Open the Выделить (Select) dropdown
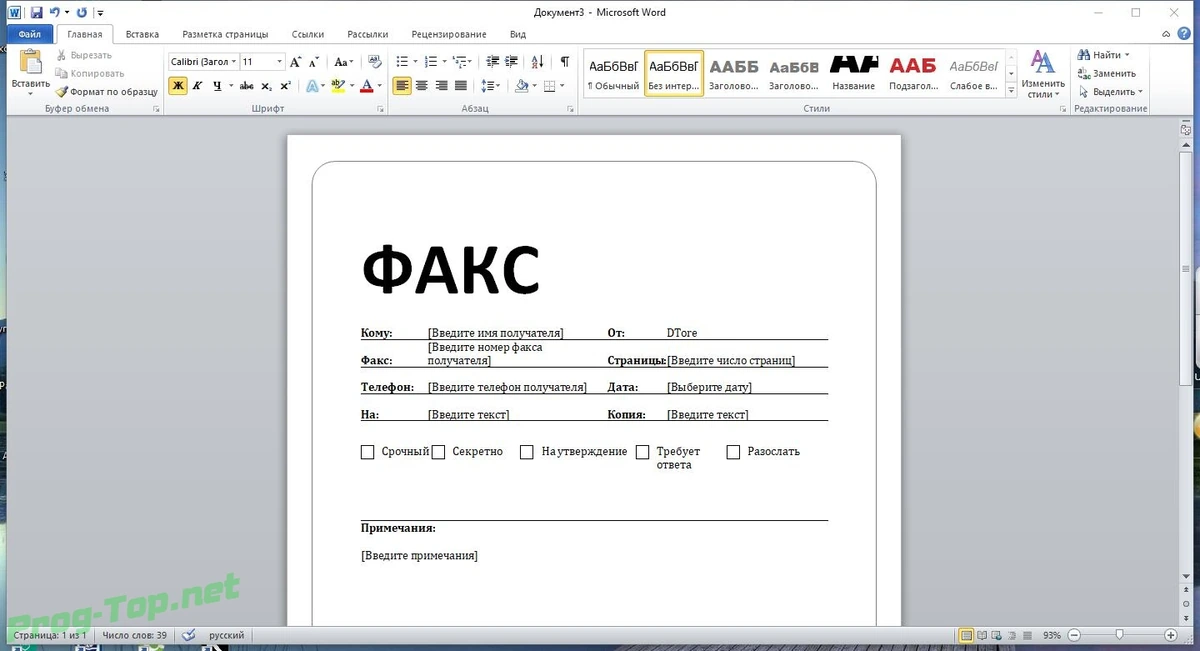Image resolution: width=1200 pixels, height=651 pixels. (x=1111, y=92)
